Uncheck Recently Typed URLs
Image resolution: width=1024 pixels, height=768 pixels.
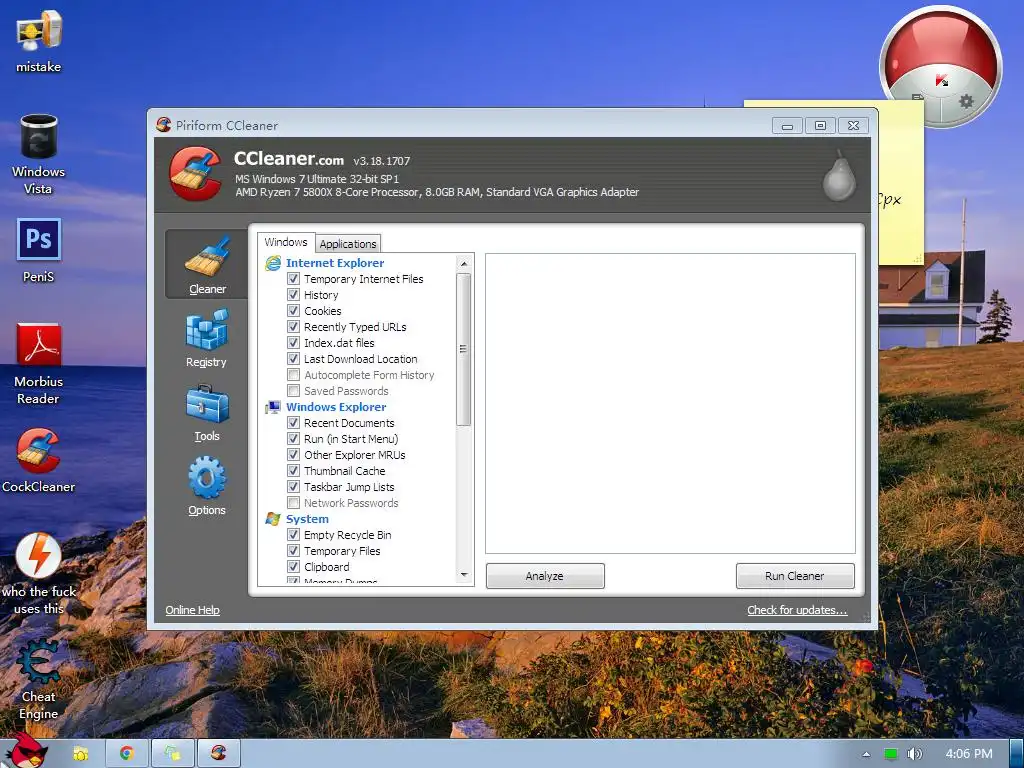tap(293, 327)
